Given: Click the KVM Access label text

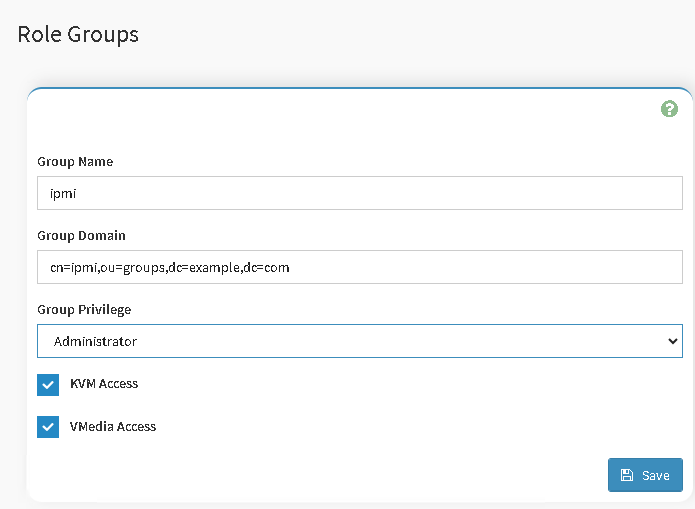Looking at the screenshot, I should tap(104, 384).
